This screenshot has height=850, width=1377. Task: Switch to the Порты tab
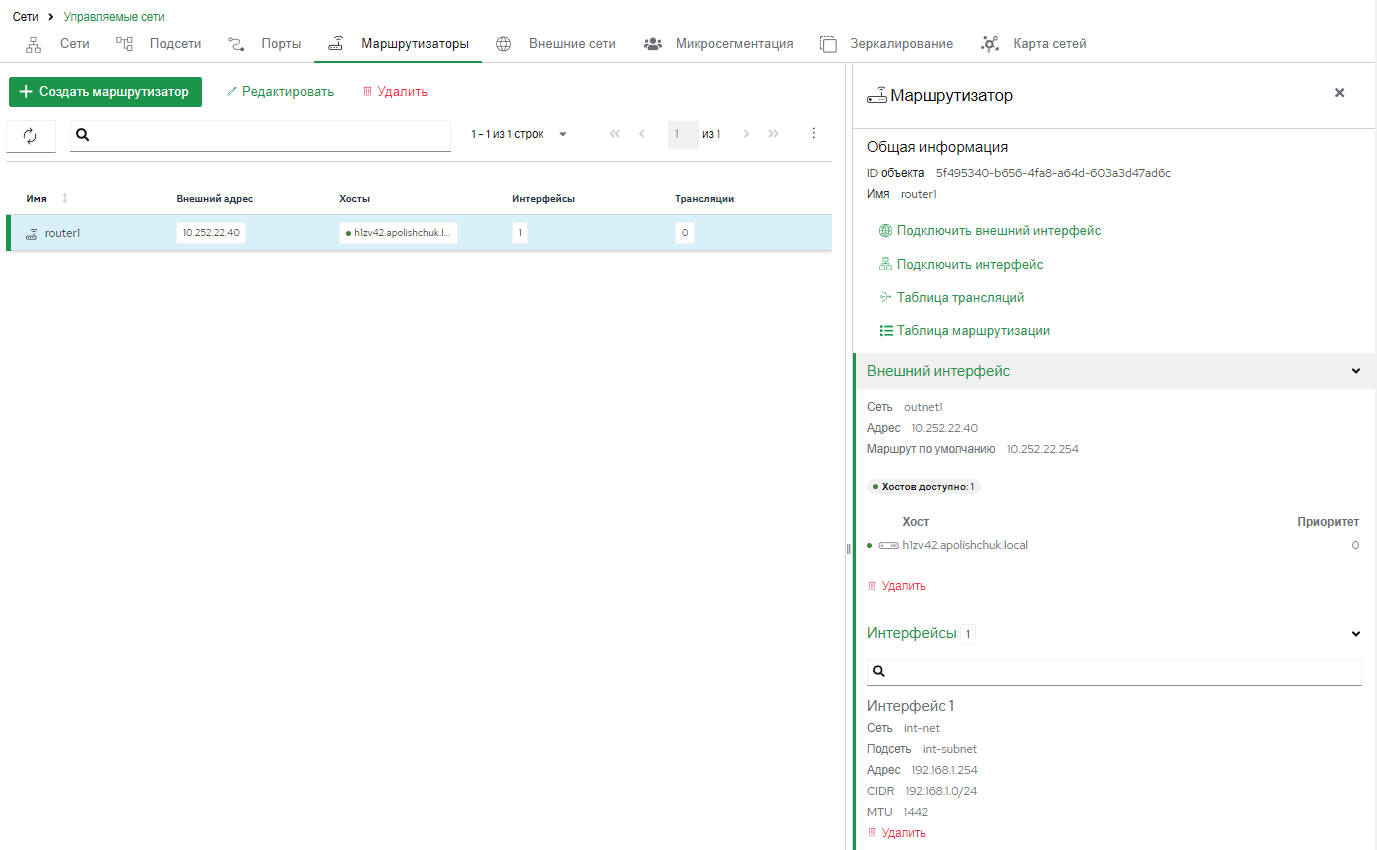pos(265,44)
